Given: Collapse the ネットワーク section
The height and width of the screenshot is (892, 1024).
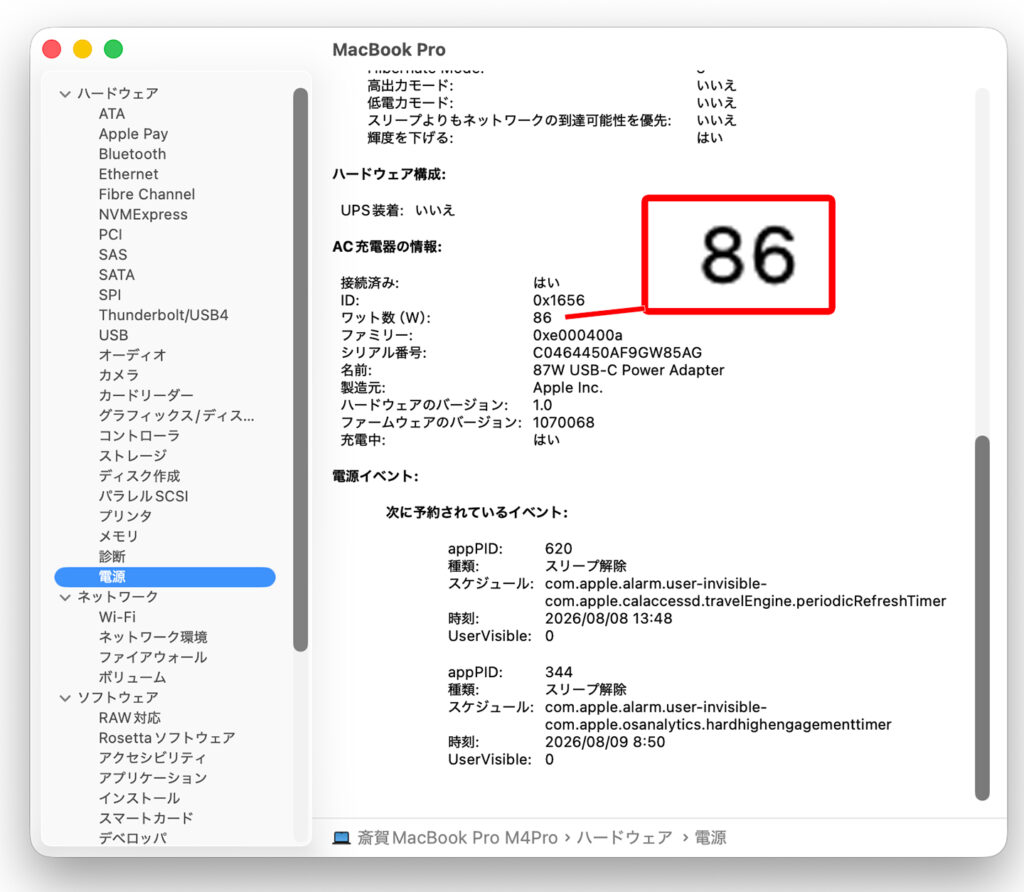Looking at the screenshot, I should pyautogui.click(x=65, y=597).
